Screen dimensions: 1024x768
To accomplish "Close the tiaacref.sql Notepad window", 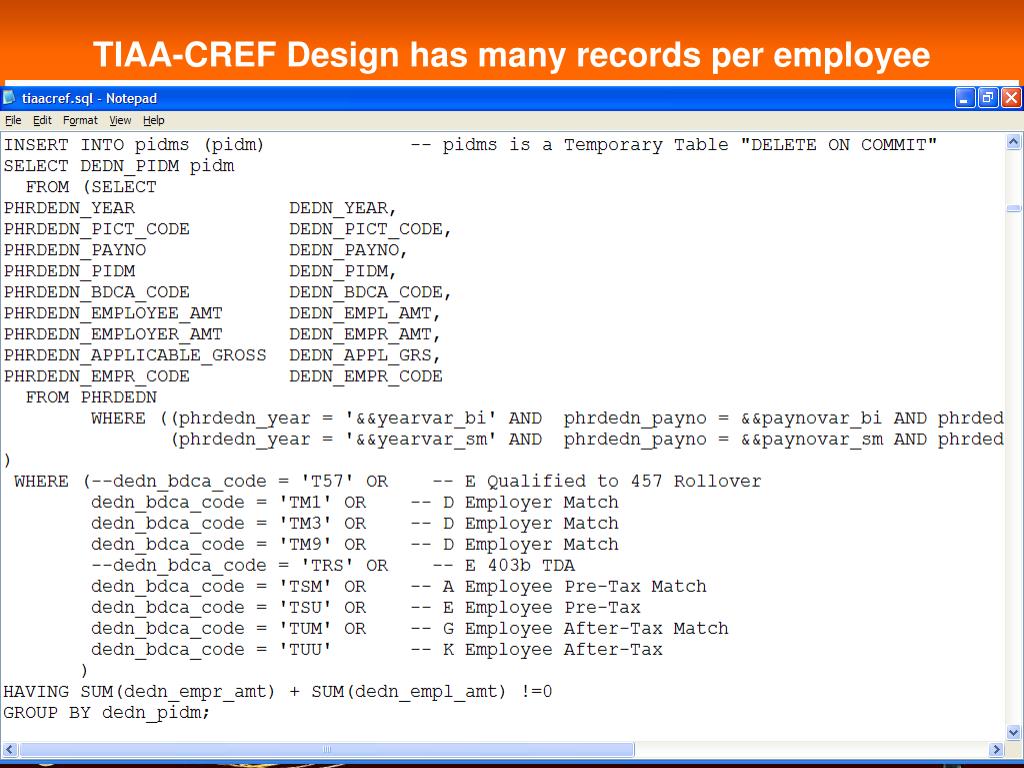I will point(1011,98).
